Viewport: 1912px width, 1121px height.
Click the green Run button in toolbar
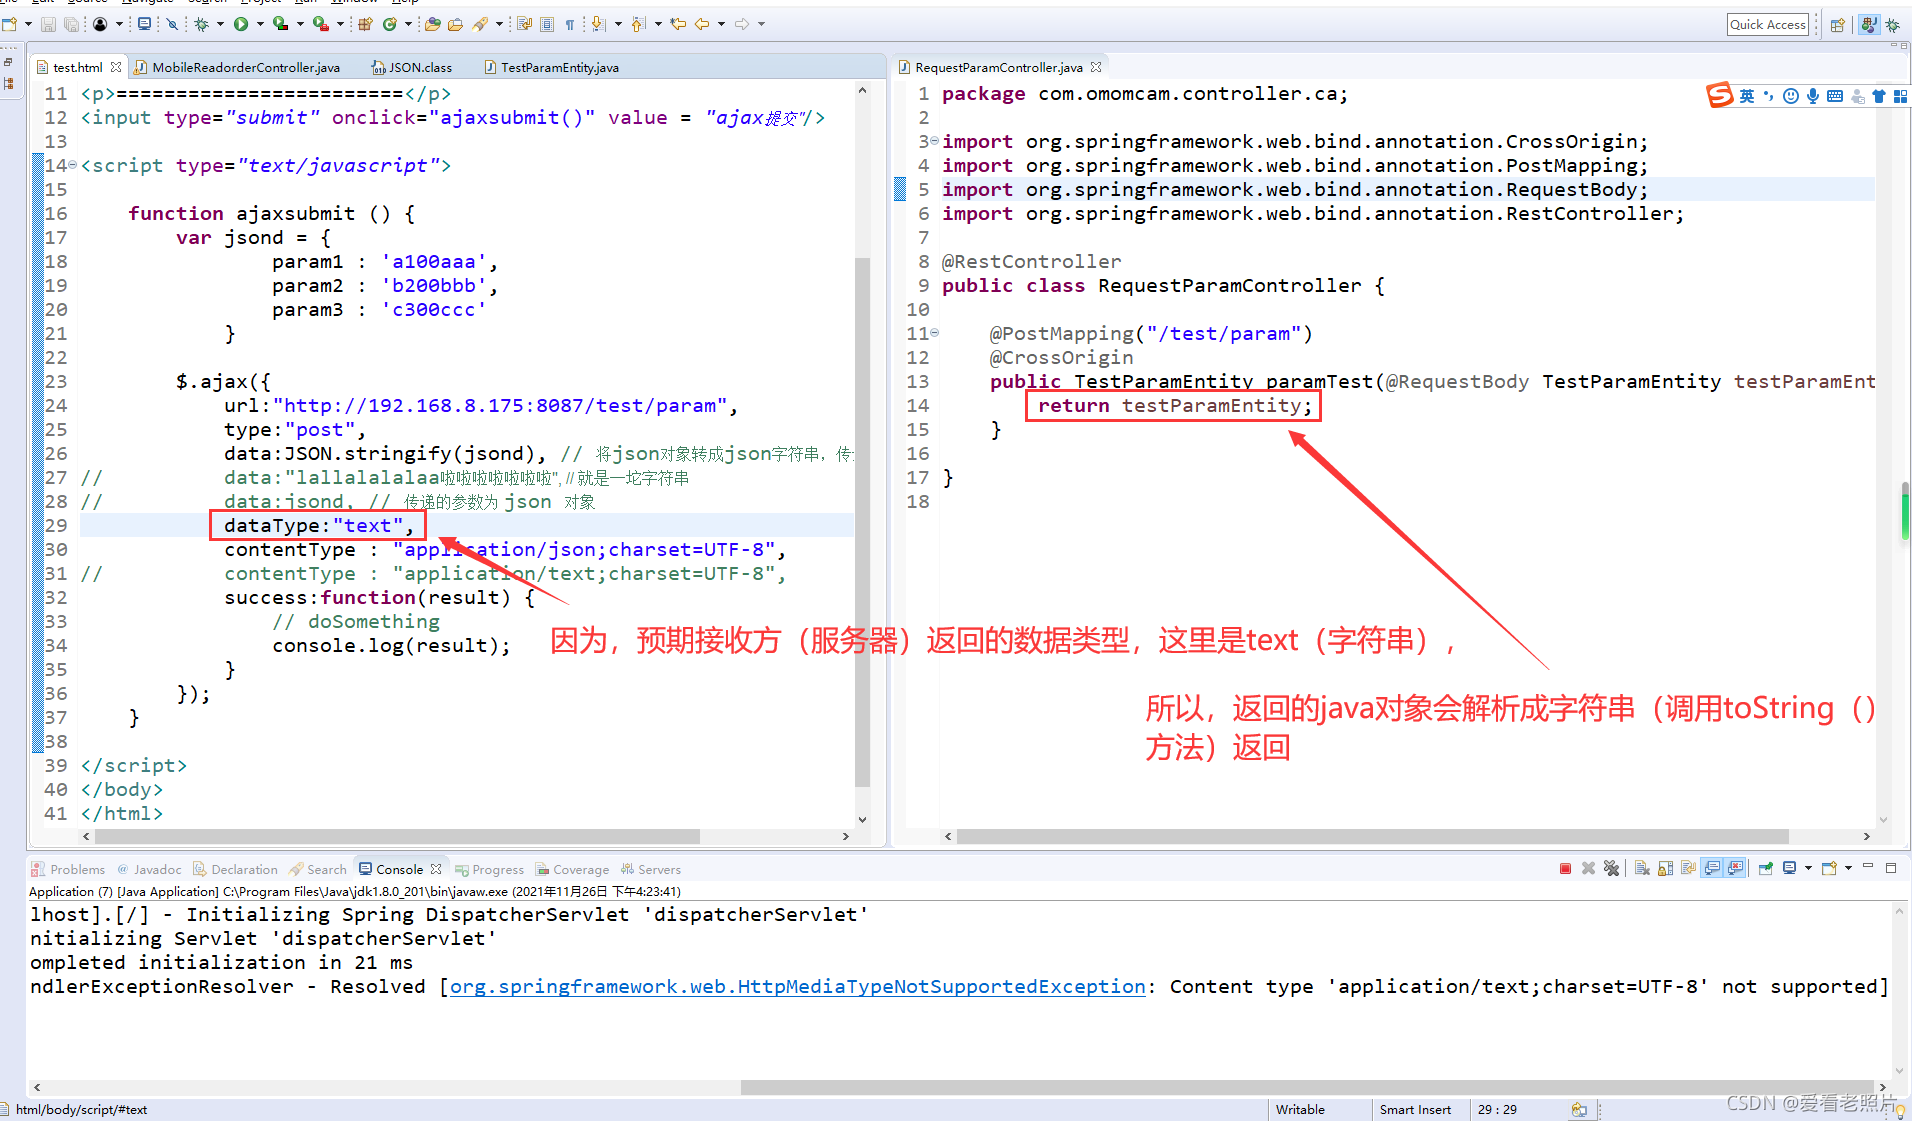point(241,24)
